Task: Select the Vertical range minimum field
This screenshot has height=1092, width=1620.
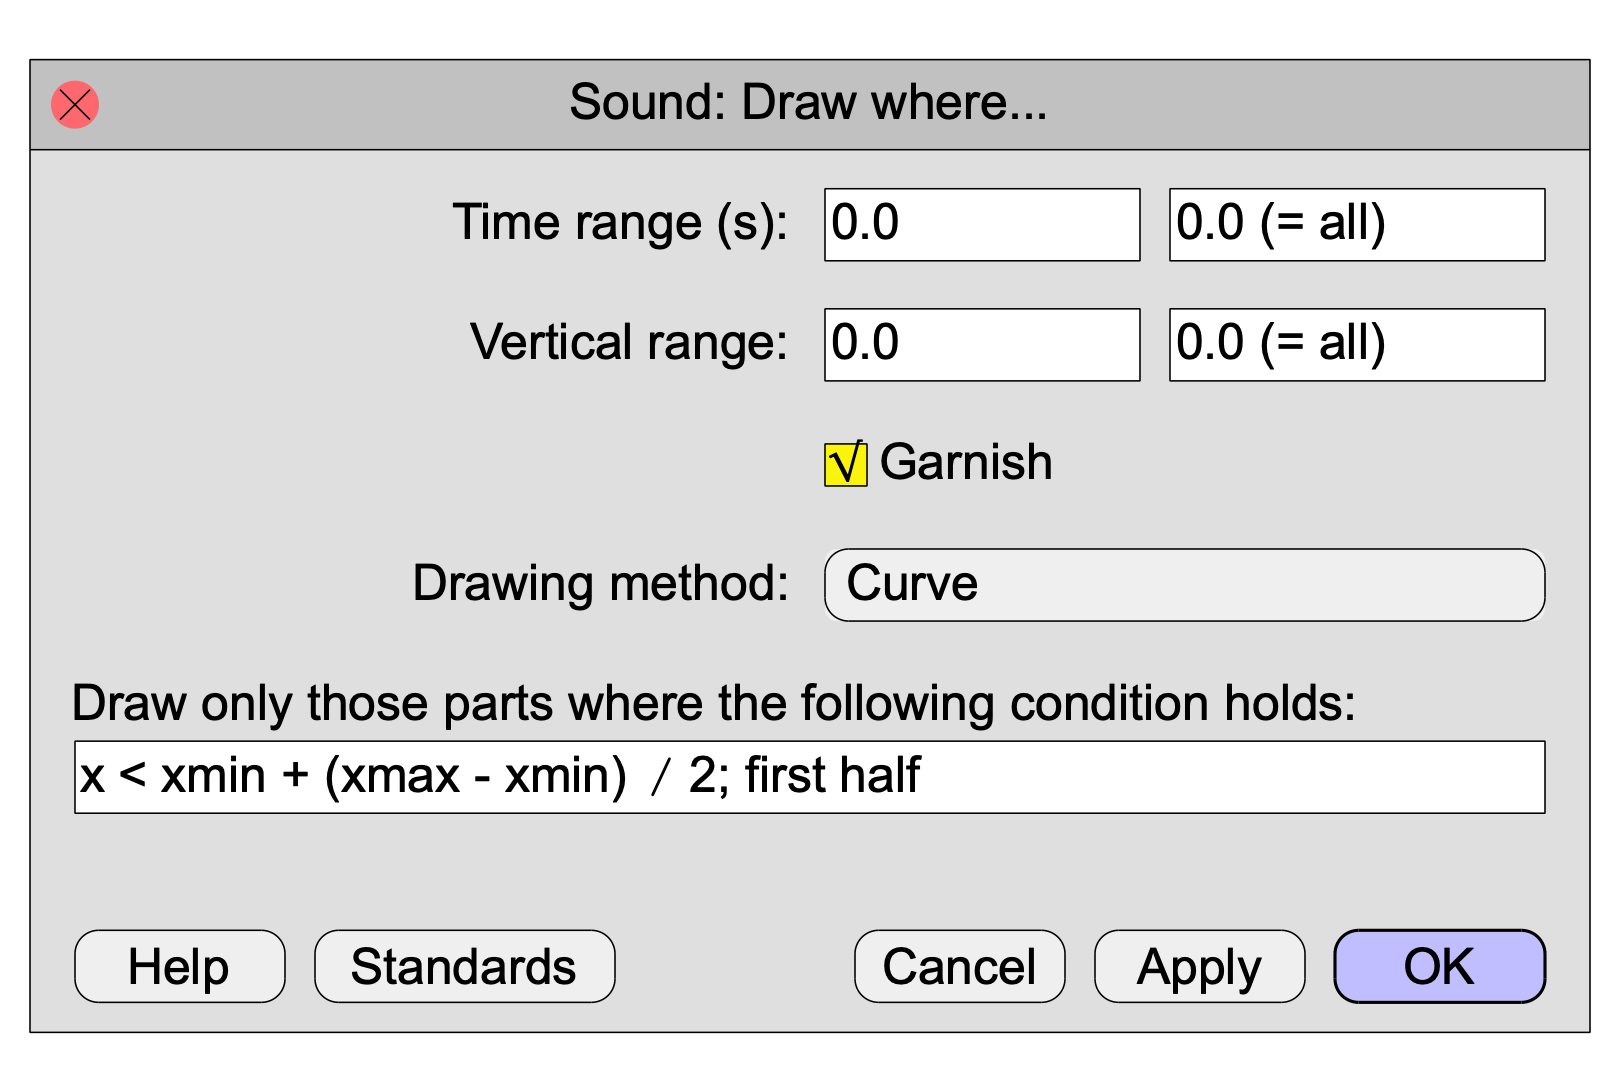Action: (981, 345)
